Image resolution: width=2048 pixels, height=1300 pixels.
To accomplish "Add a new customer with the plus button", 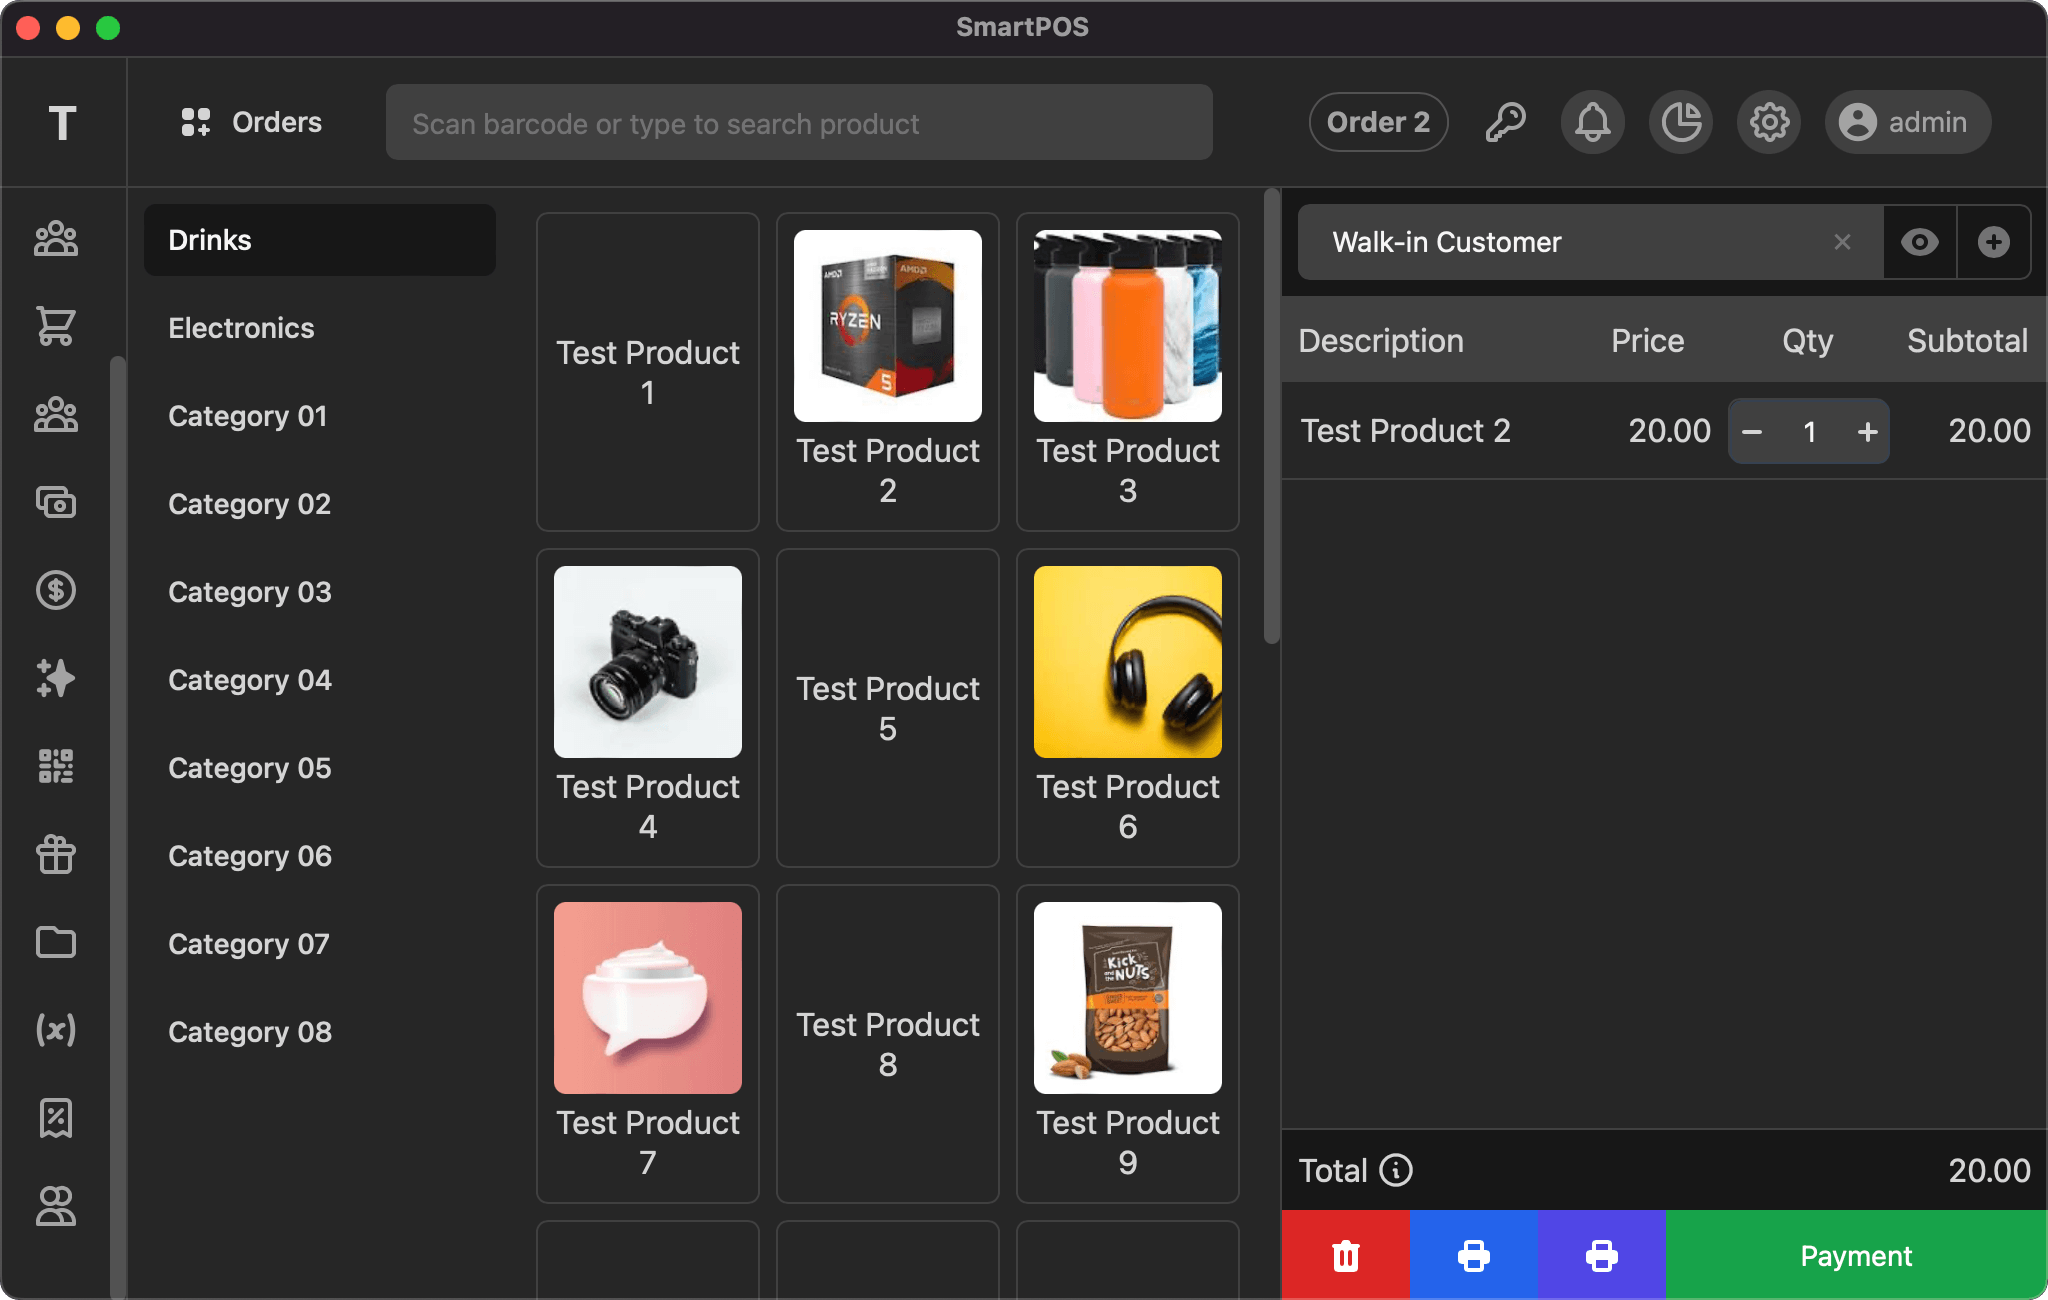I will (x=1993, y=242).
